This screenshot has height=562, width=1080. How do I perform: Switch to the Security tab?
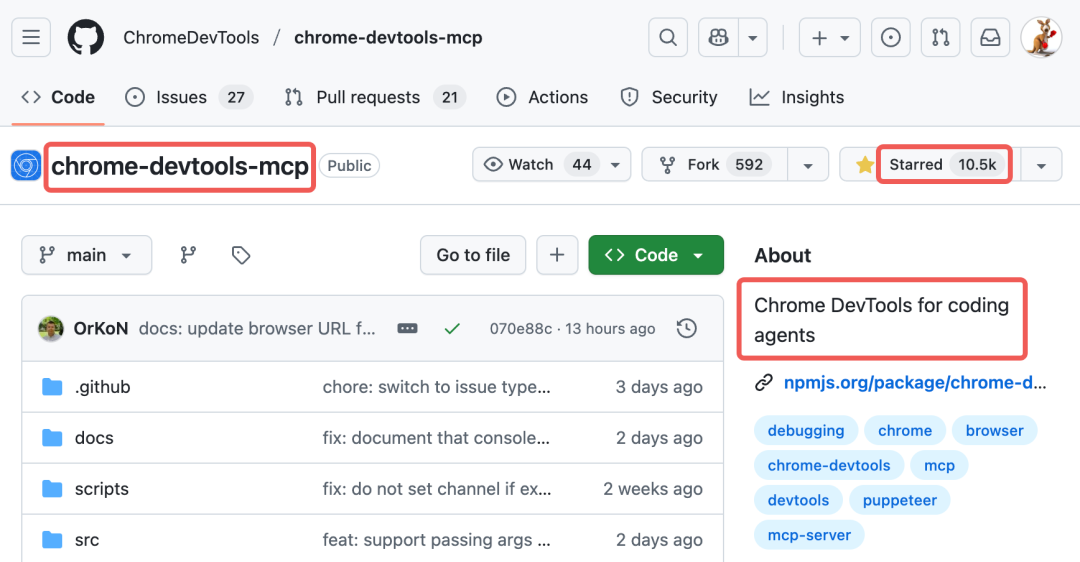[669, 97]
